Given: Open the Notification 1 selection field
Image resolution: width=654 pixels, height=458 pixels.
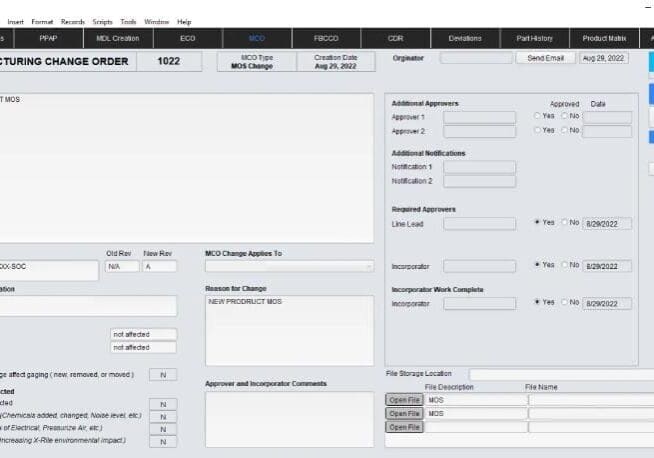Looking at the screenshot, I should (x=480, y=167).
